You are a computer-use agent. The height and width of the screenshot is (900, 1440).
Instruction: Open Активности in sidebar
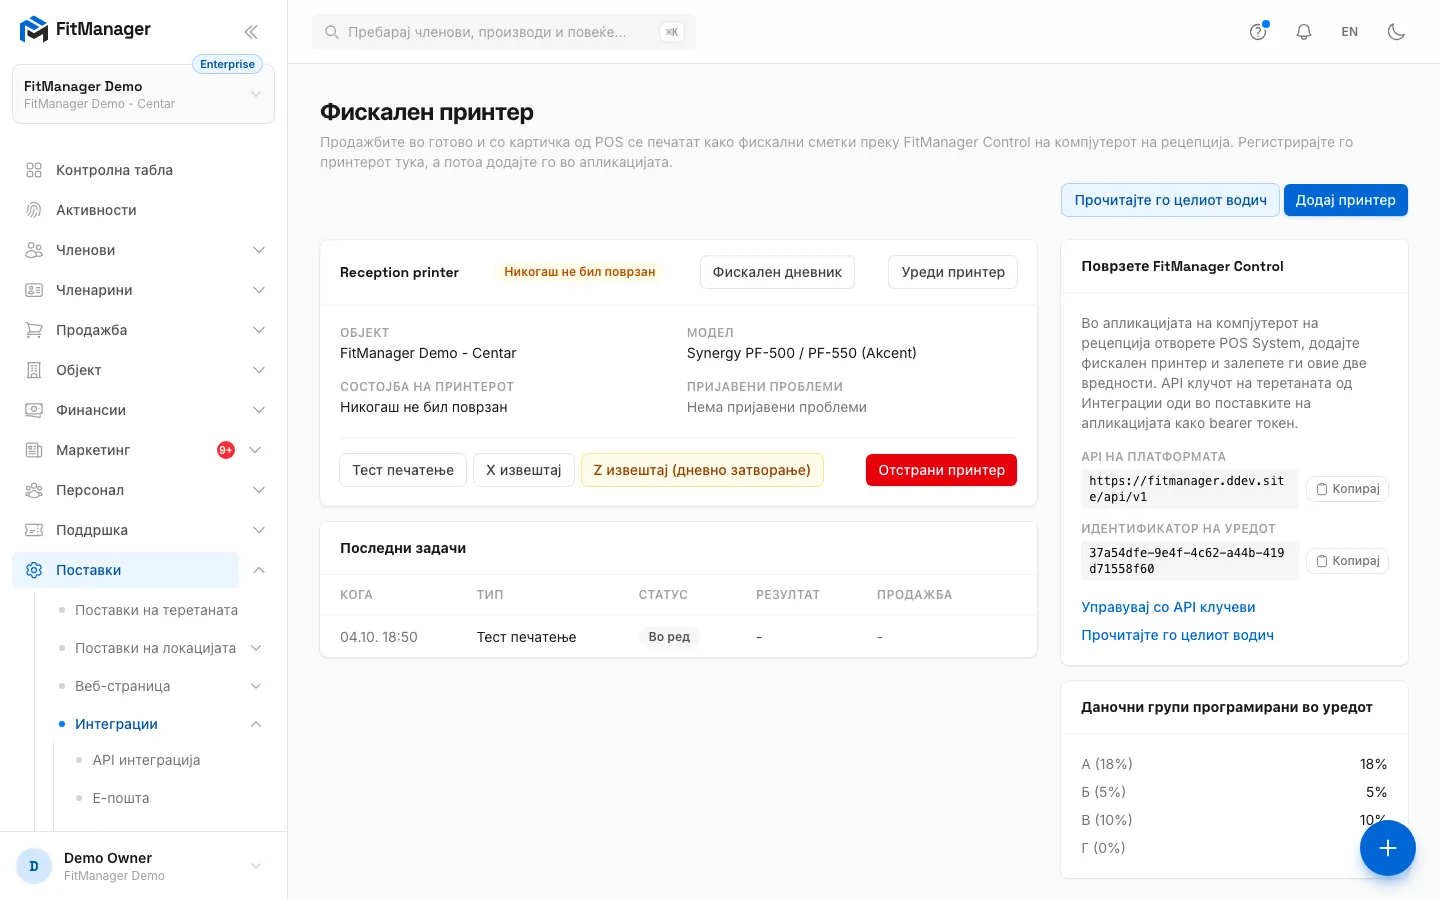pyautogui.click(x=143, y=210)
